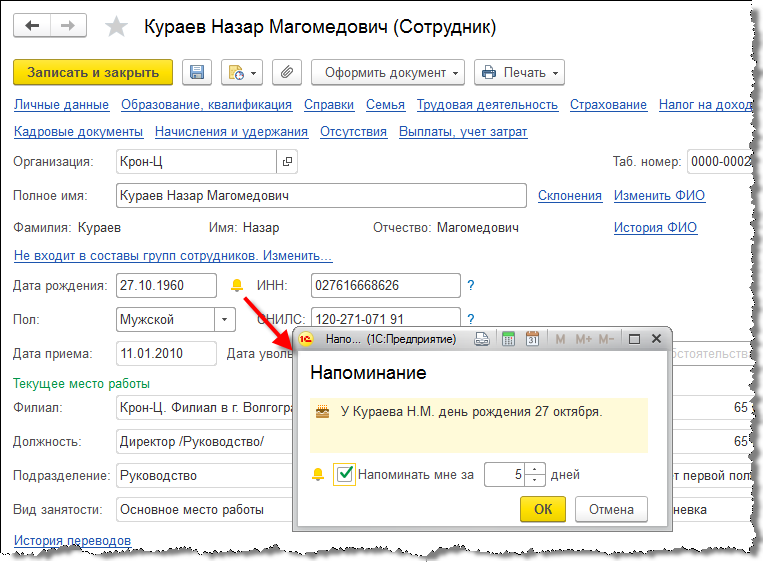
Task: Open calculator from reminder title bar
Action: pos(508,339)
